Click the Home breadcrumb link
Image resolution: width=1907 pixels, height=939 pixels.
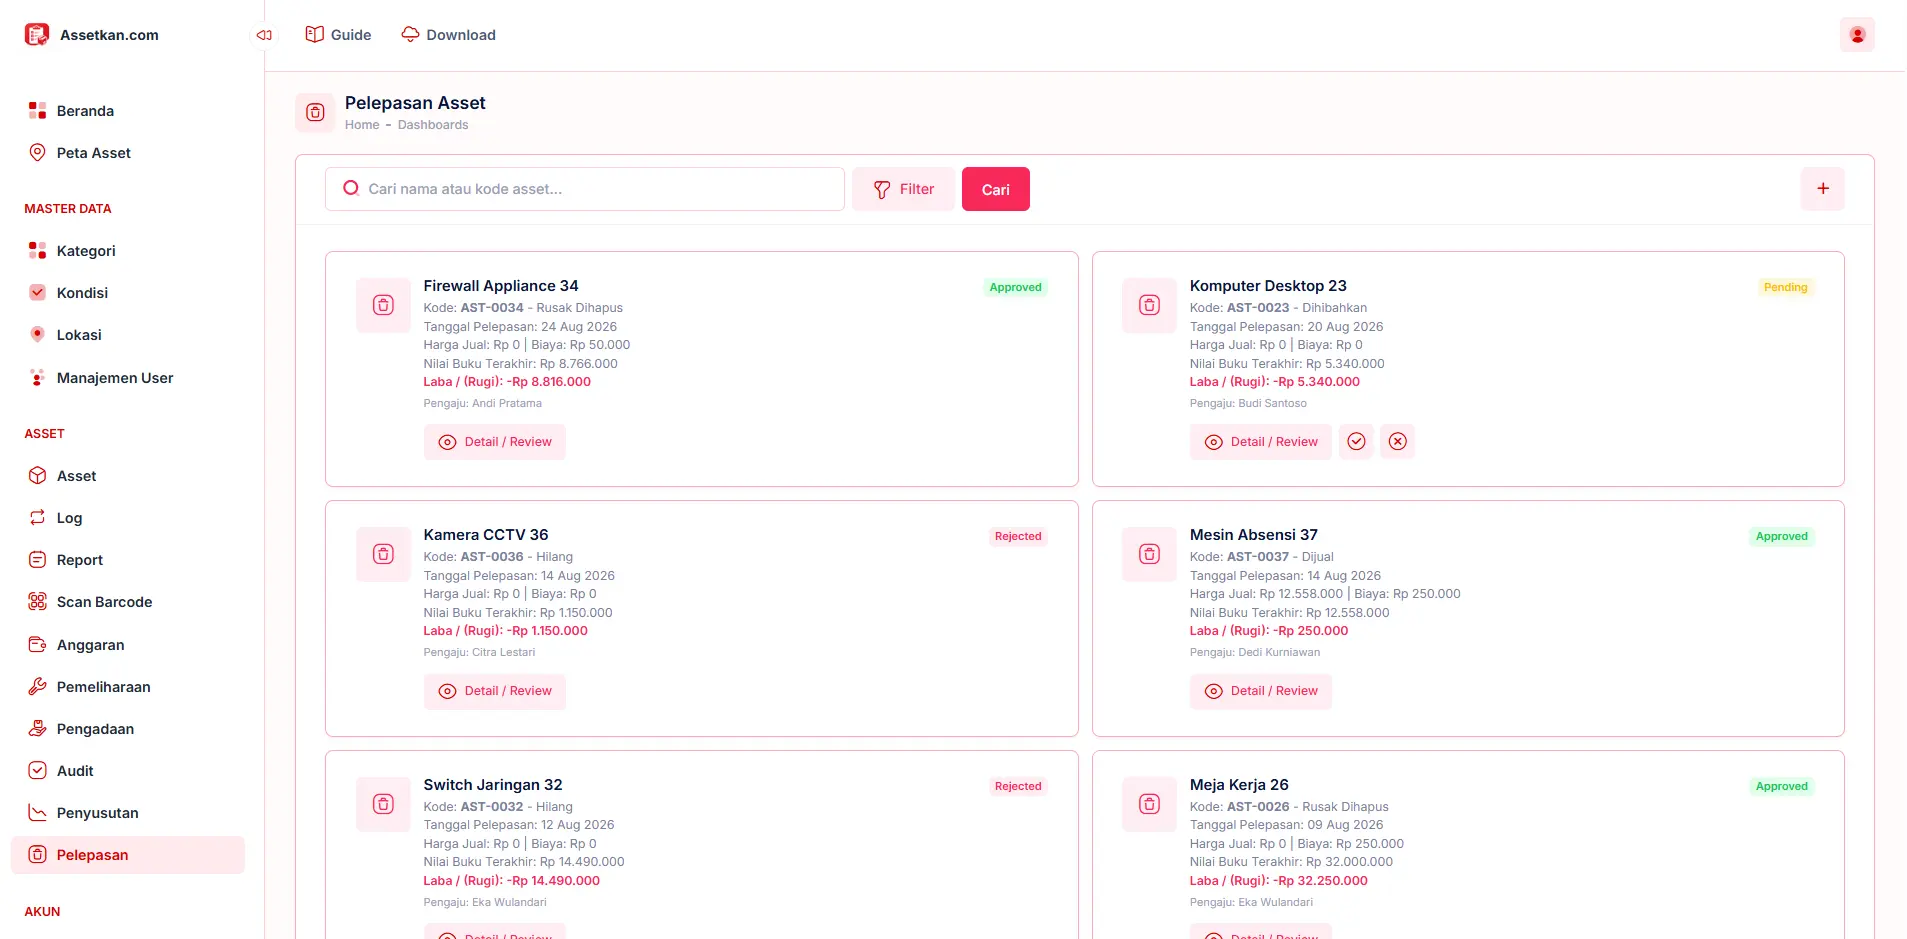click(x=362, y=125)
